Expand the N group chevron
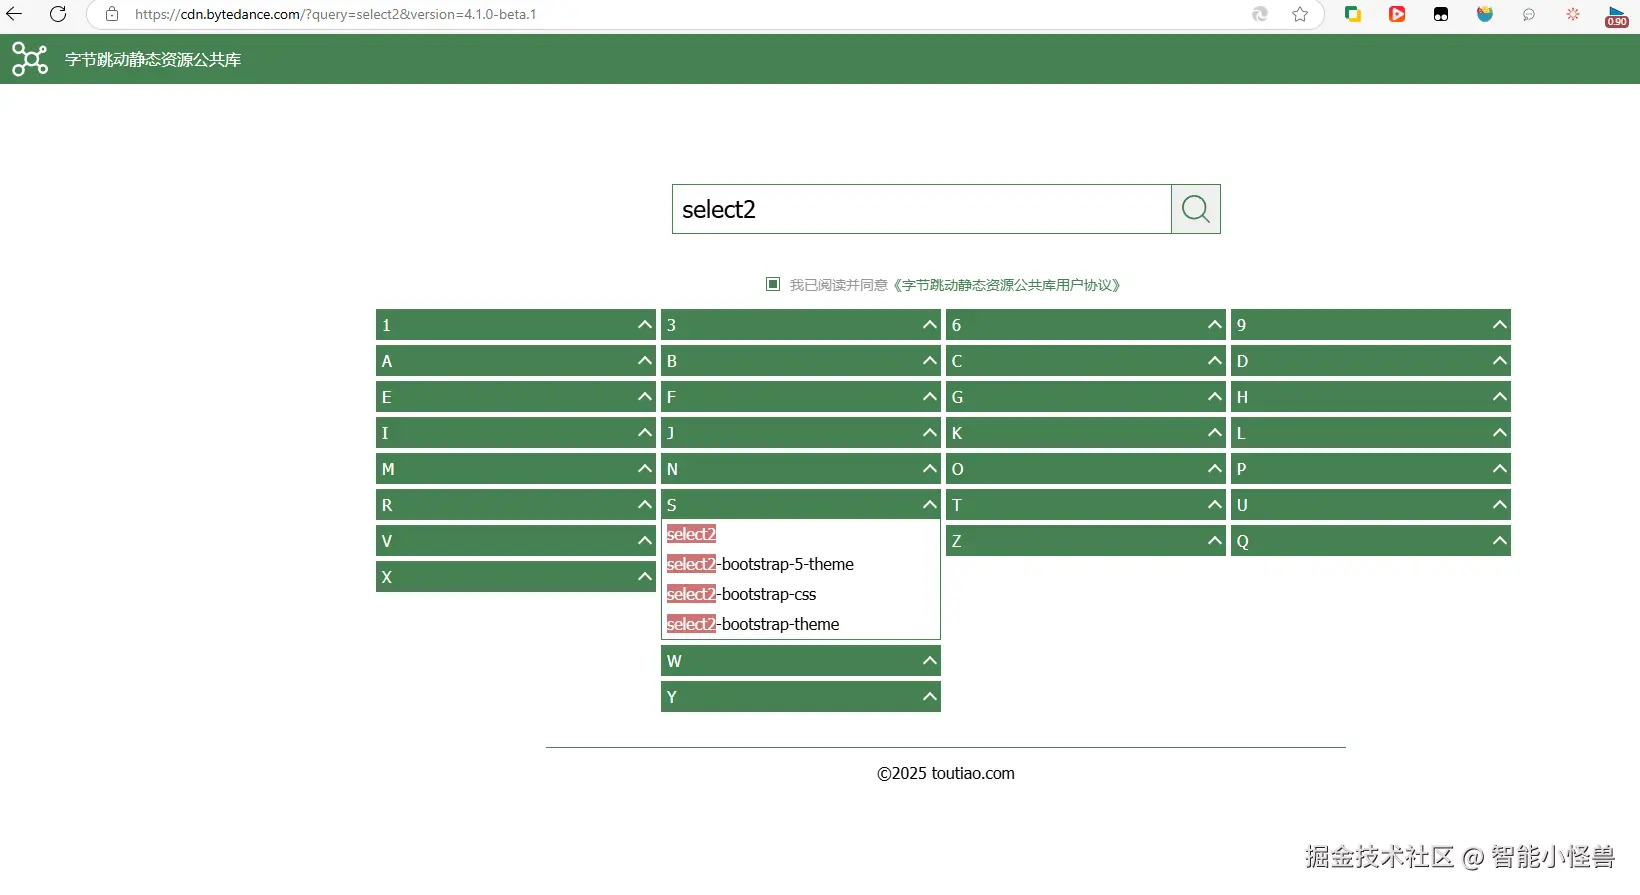This screenshot has height=895, width=1640. click(930, 468)
